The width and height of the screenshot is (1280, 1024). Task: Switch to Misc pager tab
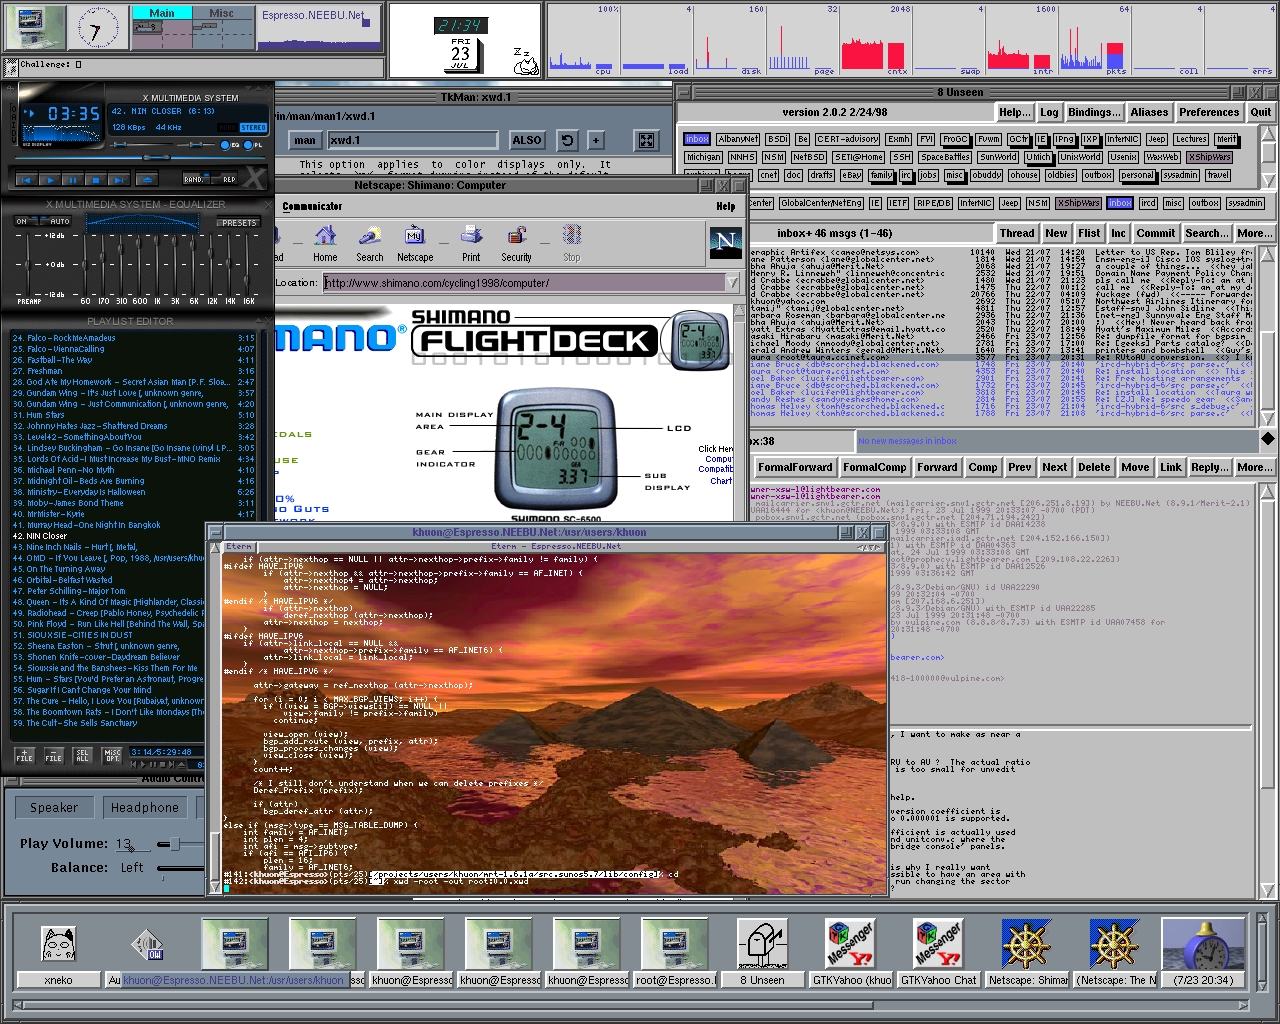[221, 13]
